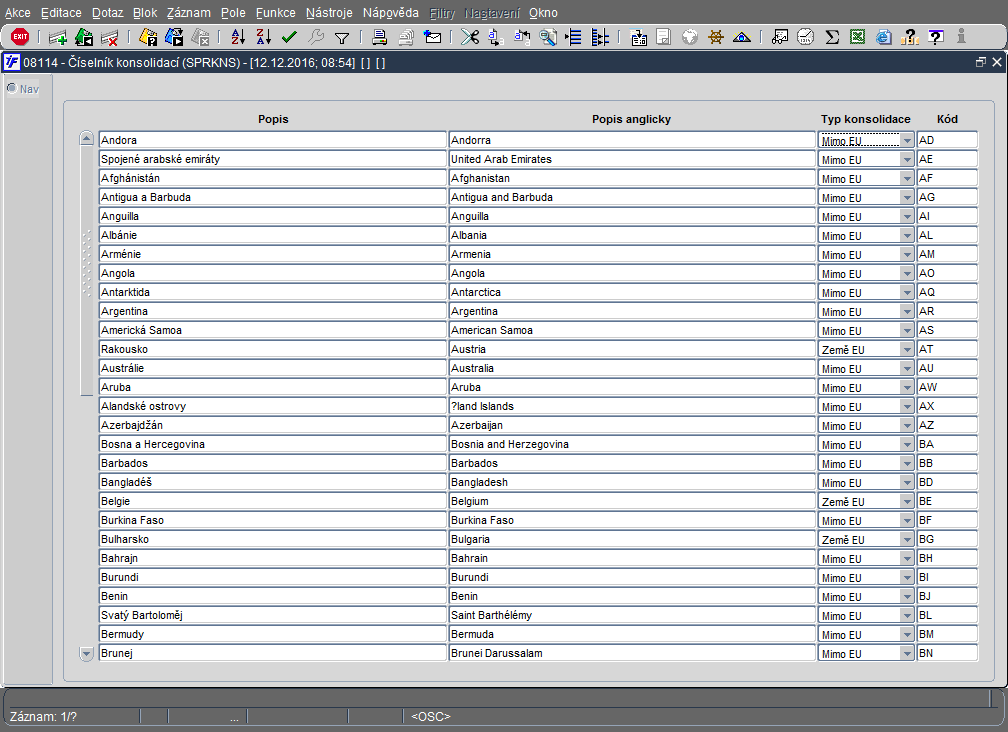Viewport: 1008px width, 732px height.
Task: Click the magnifier search document icon
Action: click(x=548, y=37)
